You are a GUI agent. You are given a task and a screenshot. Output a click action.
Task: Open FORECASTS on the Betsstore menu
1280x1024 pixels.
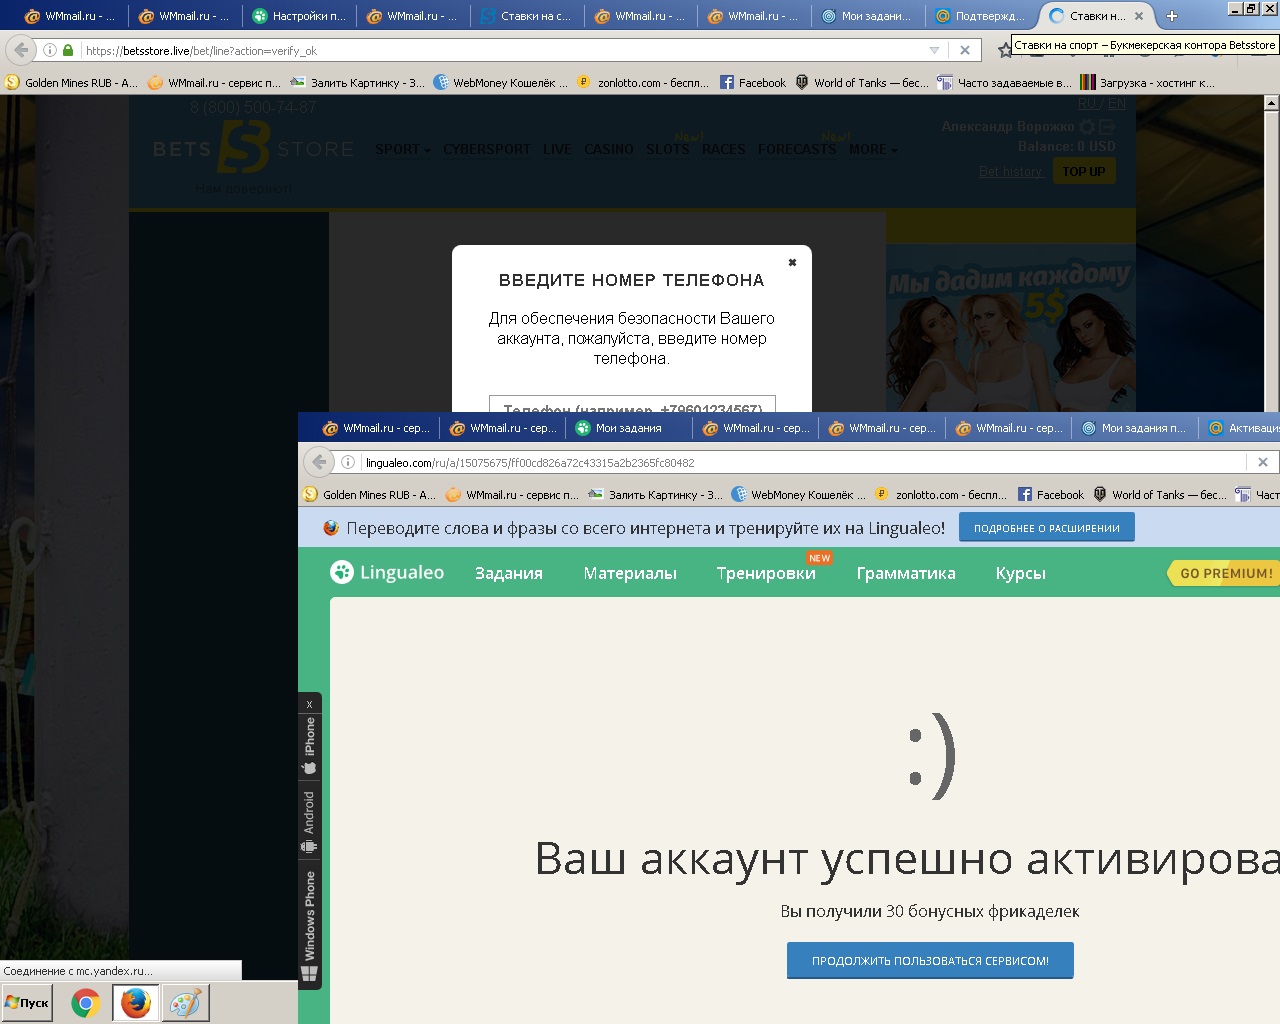point(796,150)
